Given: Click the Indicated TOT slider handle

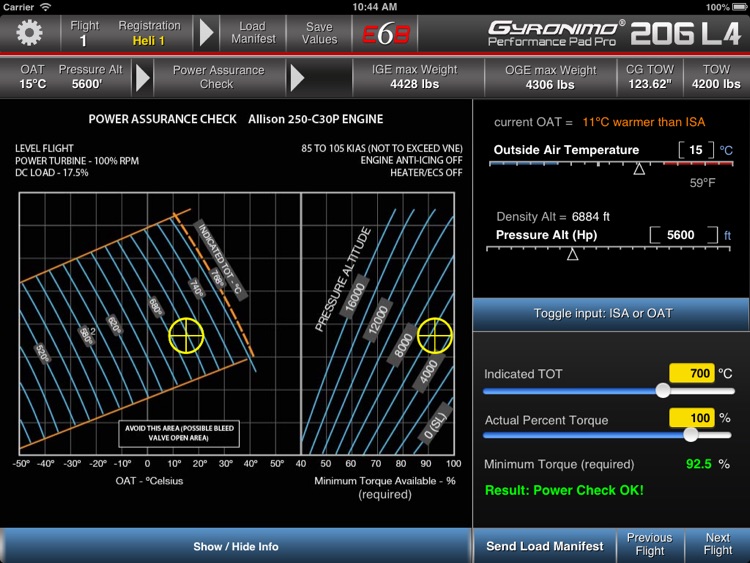Looking at the screenshot, I should point(662,390).
